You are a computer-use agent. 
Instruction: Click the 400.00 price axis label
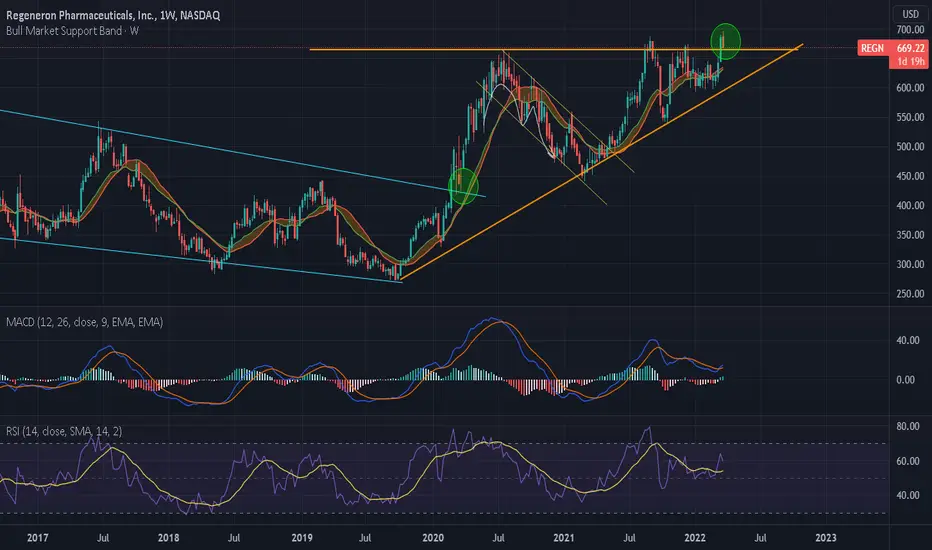click(x=910, y=205)
